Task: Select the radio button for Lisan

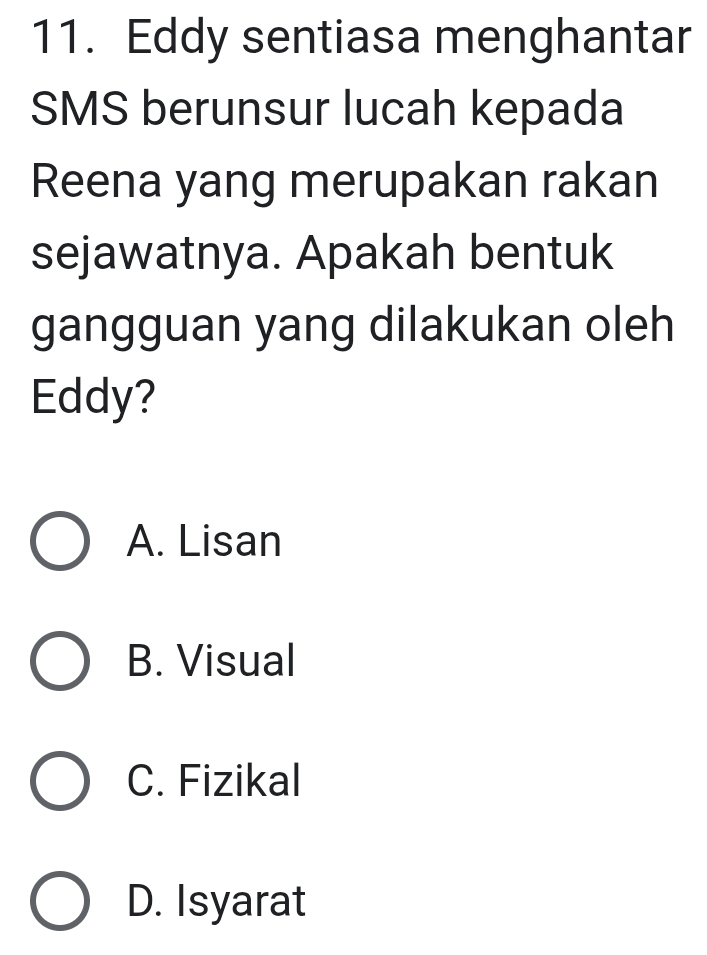Action: (x=60, y=543)
